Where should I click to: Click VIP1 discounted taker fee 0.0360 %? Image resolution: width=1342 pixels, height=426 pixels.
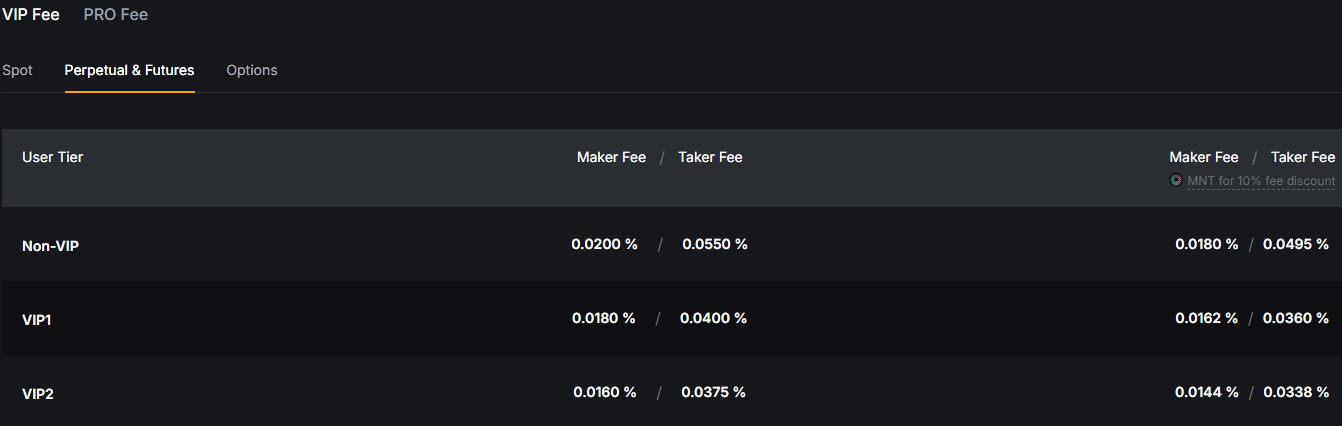[1296, 318]
